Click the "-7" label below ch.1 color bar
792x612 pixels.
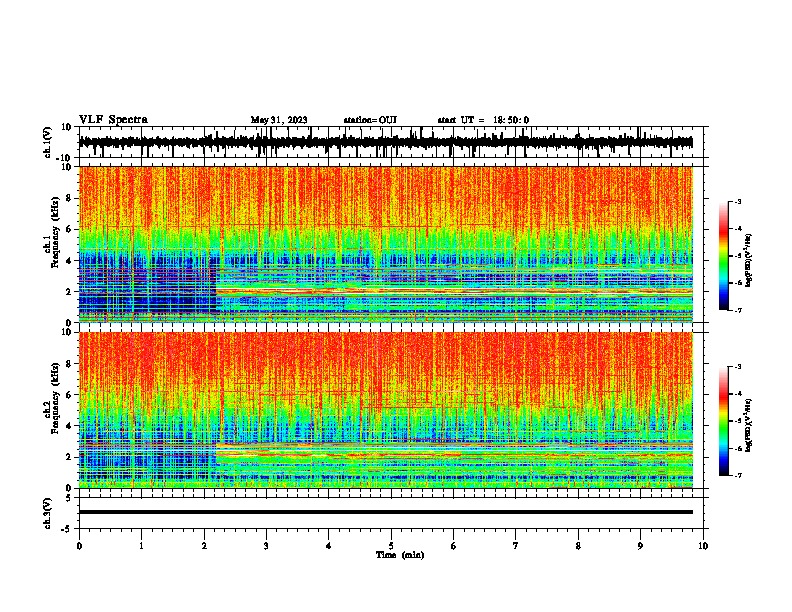click(x=738, y=310)
